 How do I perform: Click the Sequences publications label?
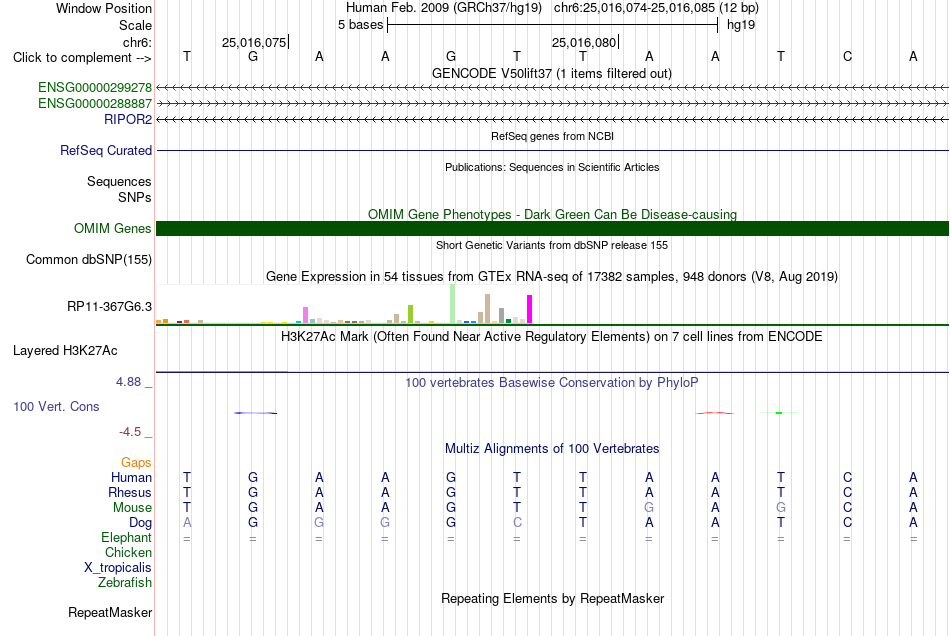[119, 181]
